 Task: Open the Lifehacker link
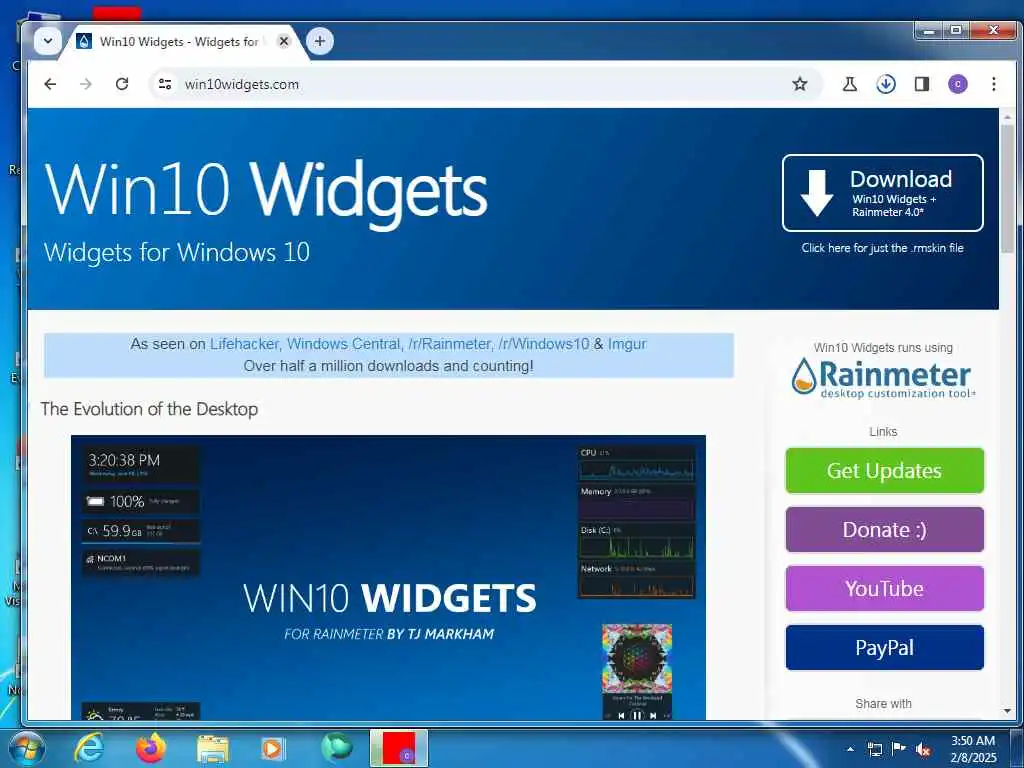[244, 344]
